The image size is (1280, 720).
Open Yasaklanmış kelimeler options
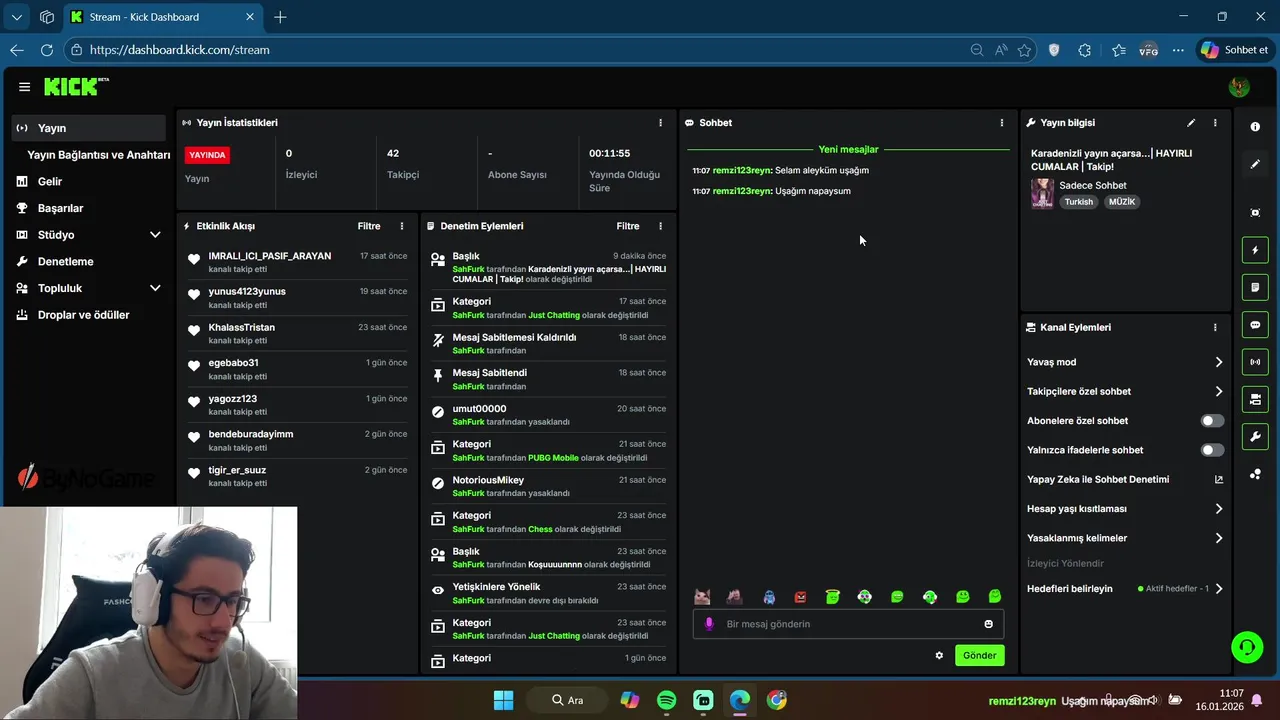click(1125, 538)
